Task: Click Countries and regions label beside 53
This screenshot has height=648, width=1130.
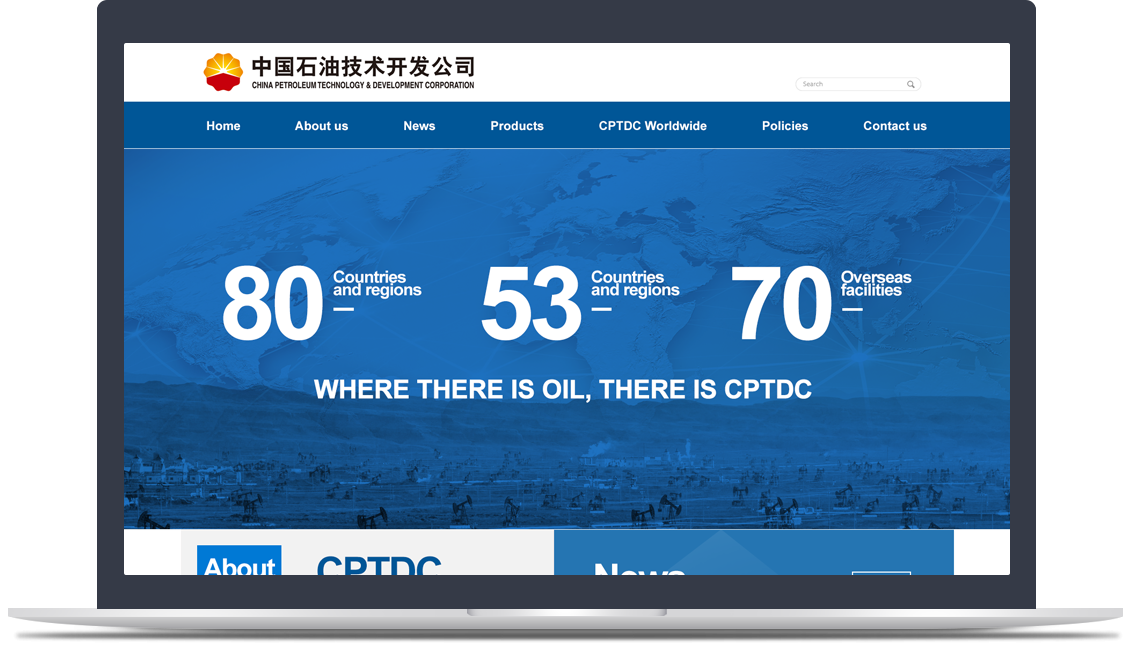Action: point(635,284)
